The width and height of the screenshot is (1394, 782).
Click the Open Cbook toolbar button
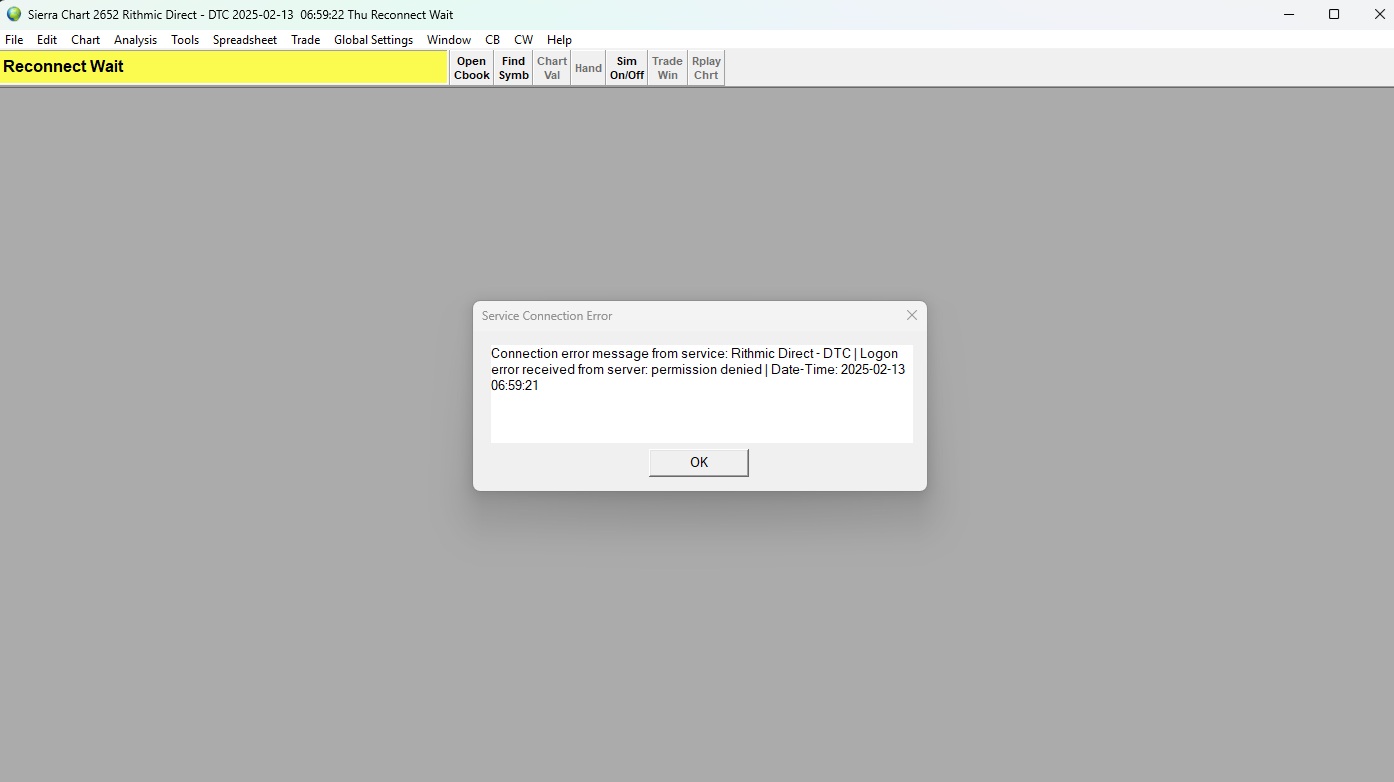click(x=472, y=68)
